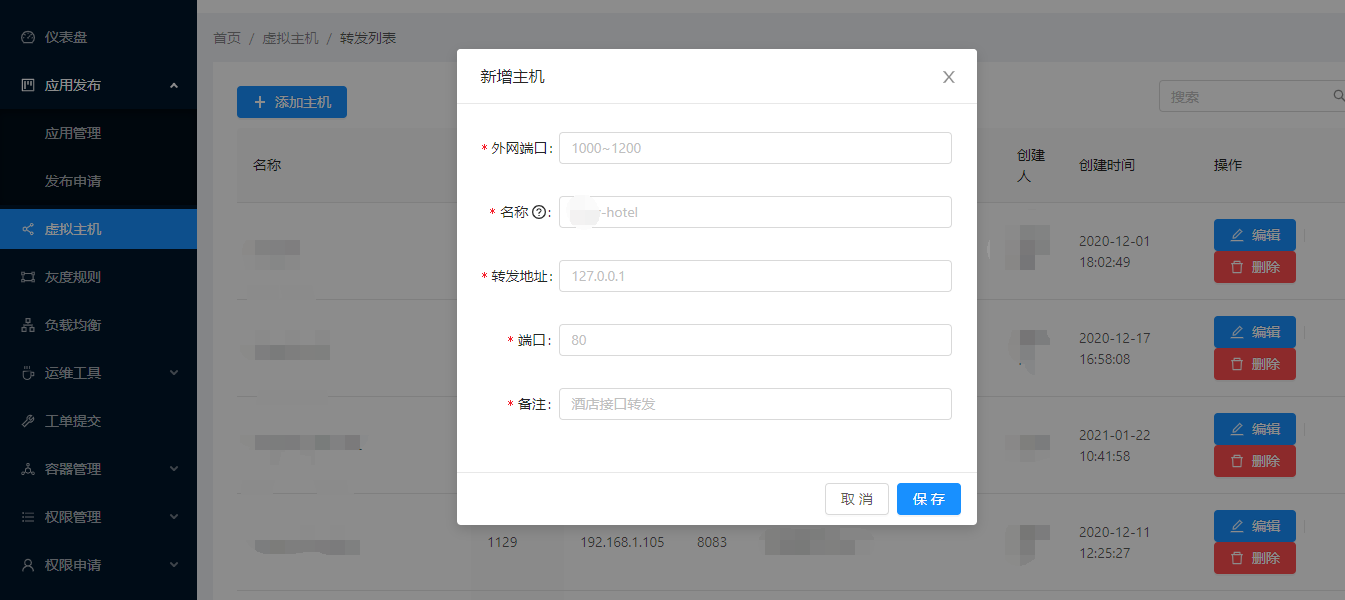Open 工单提交 in the sidebar
Viewport: 1345px width, 600px height.
pyautogui.click(x=98, y=421)
